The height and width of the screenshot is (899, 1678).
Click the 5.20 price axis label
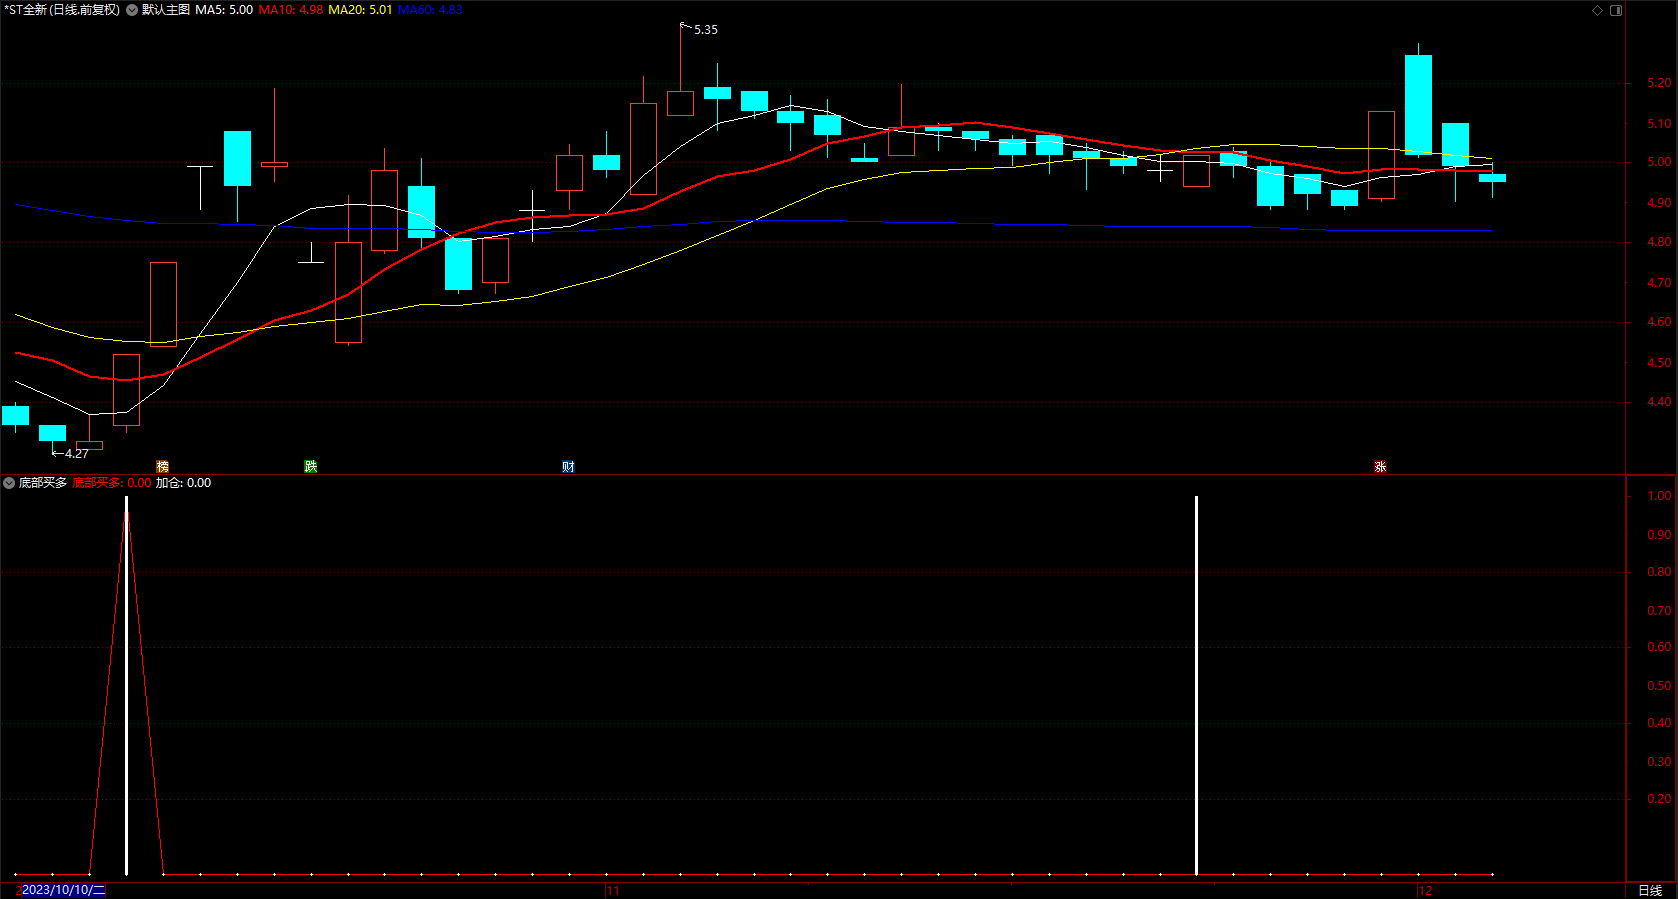[1659, 83]
